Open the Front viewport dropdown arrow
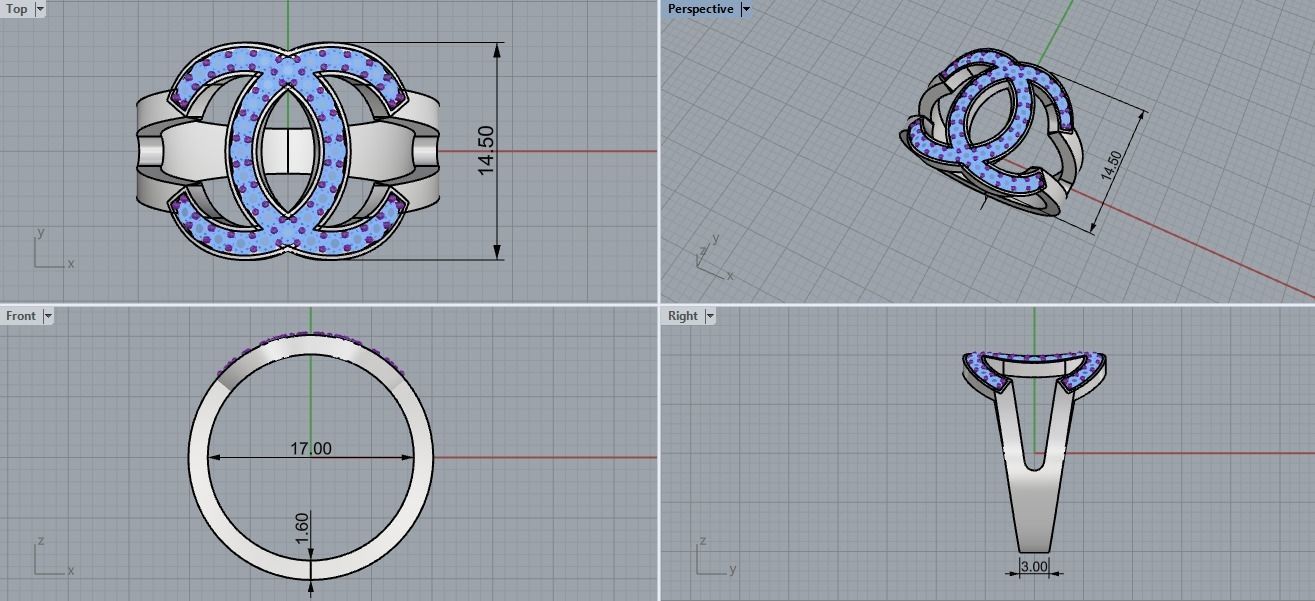 pyautogui.click(x=48, y=316)
